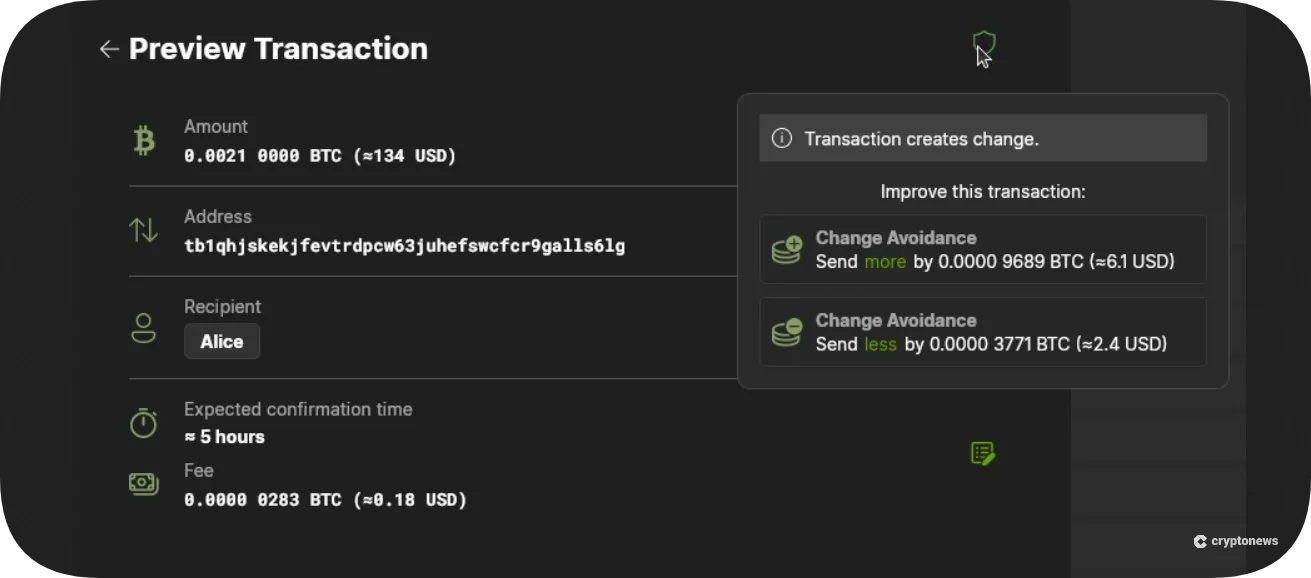Click the confirmation time clock icon

[x=144, y=422]
